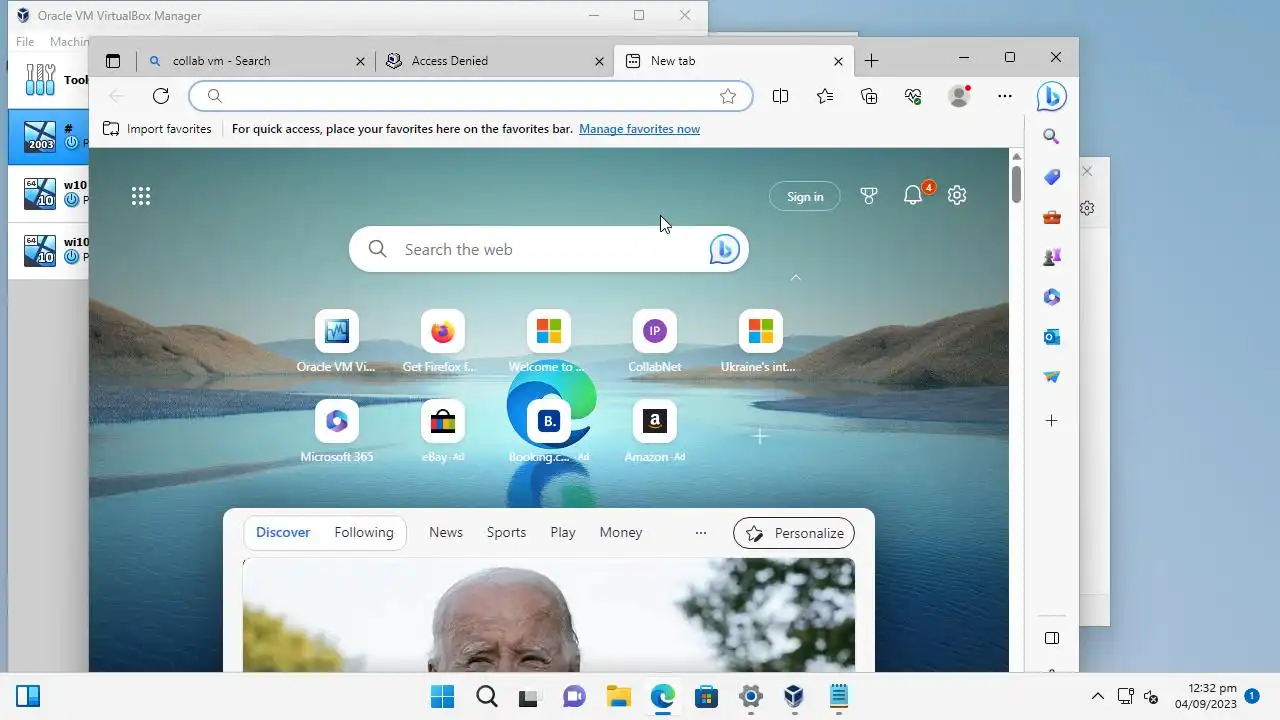Open sidebar Drop paper plane icon

(x=1051, y=377)
